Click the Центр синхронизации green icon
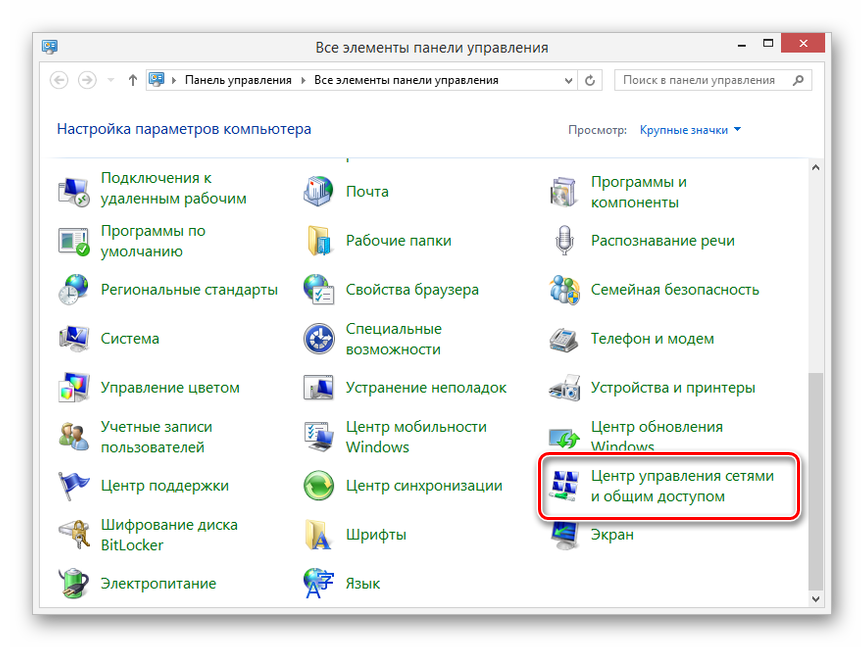Screen dimensions: 864x647 [318, 486]
